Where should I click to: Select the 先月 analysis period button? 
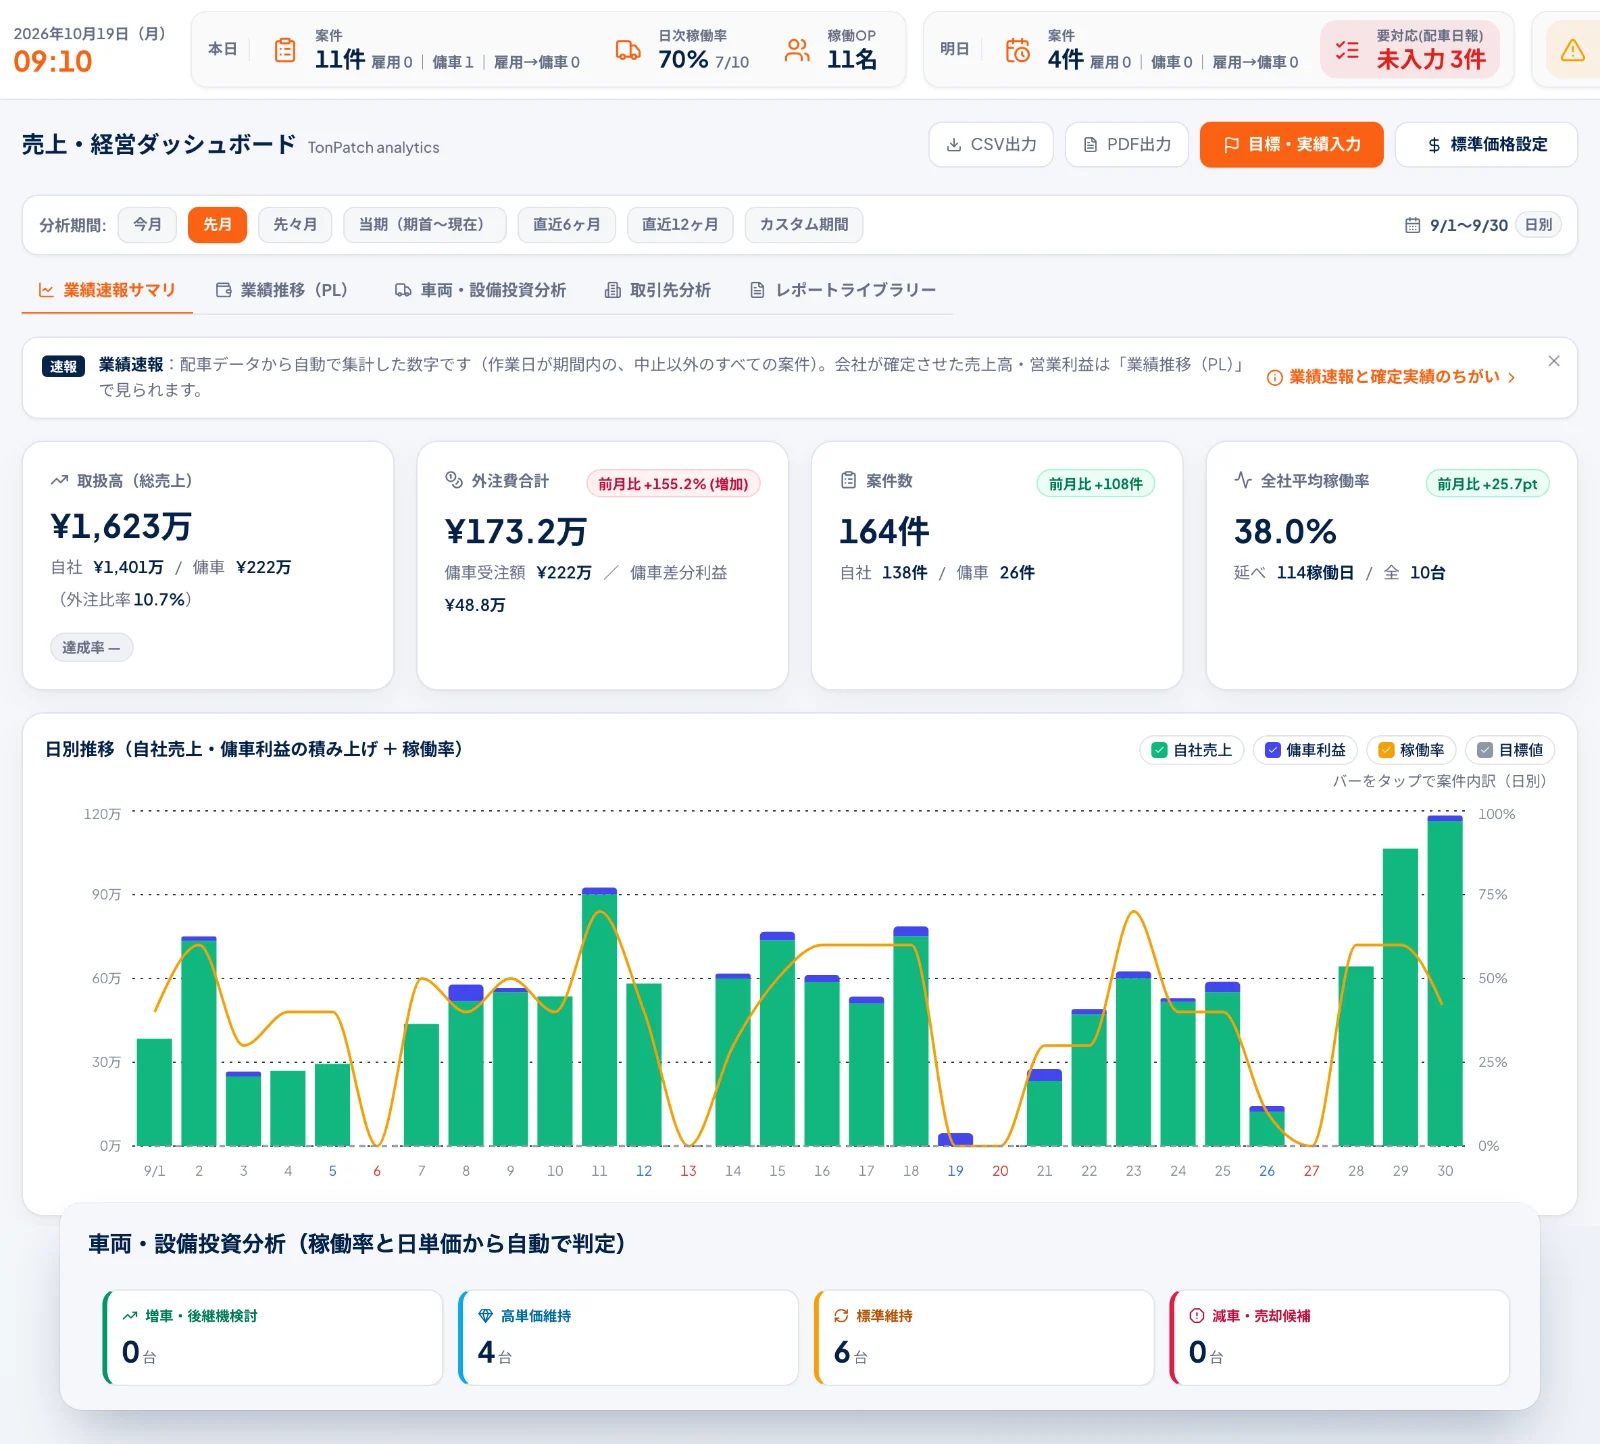coord(217,225)
